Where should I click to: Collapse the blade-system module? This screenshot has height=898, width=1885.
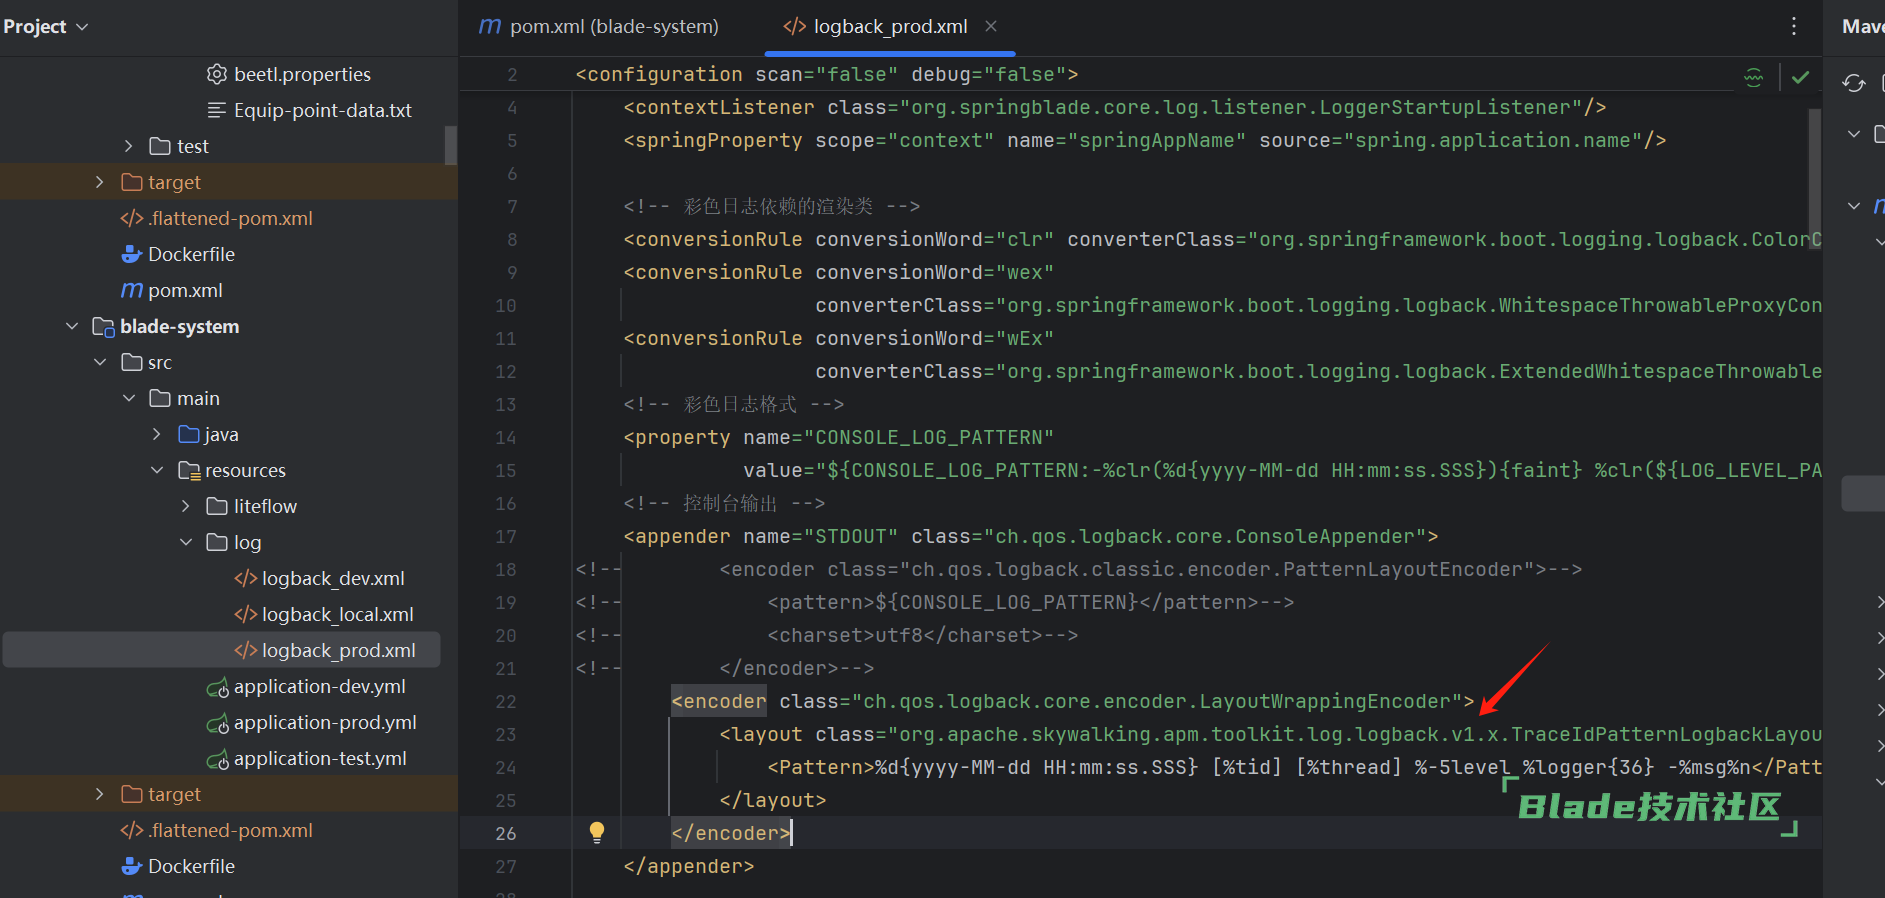[71, 326]
